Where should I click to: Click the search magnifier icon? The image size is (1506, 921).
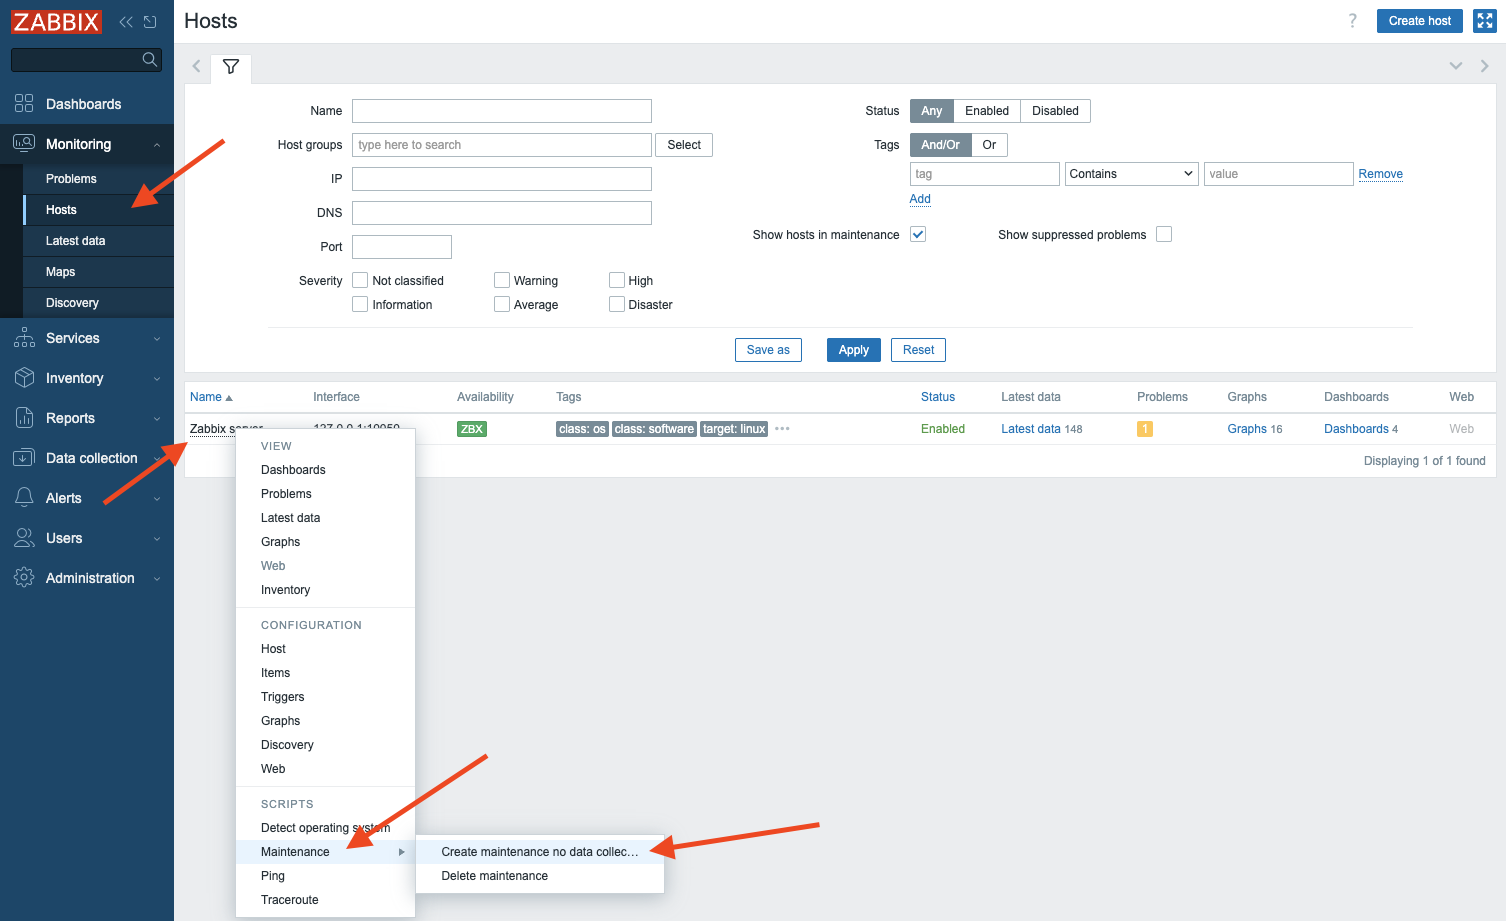pos(150,60)
